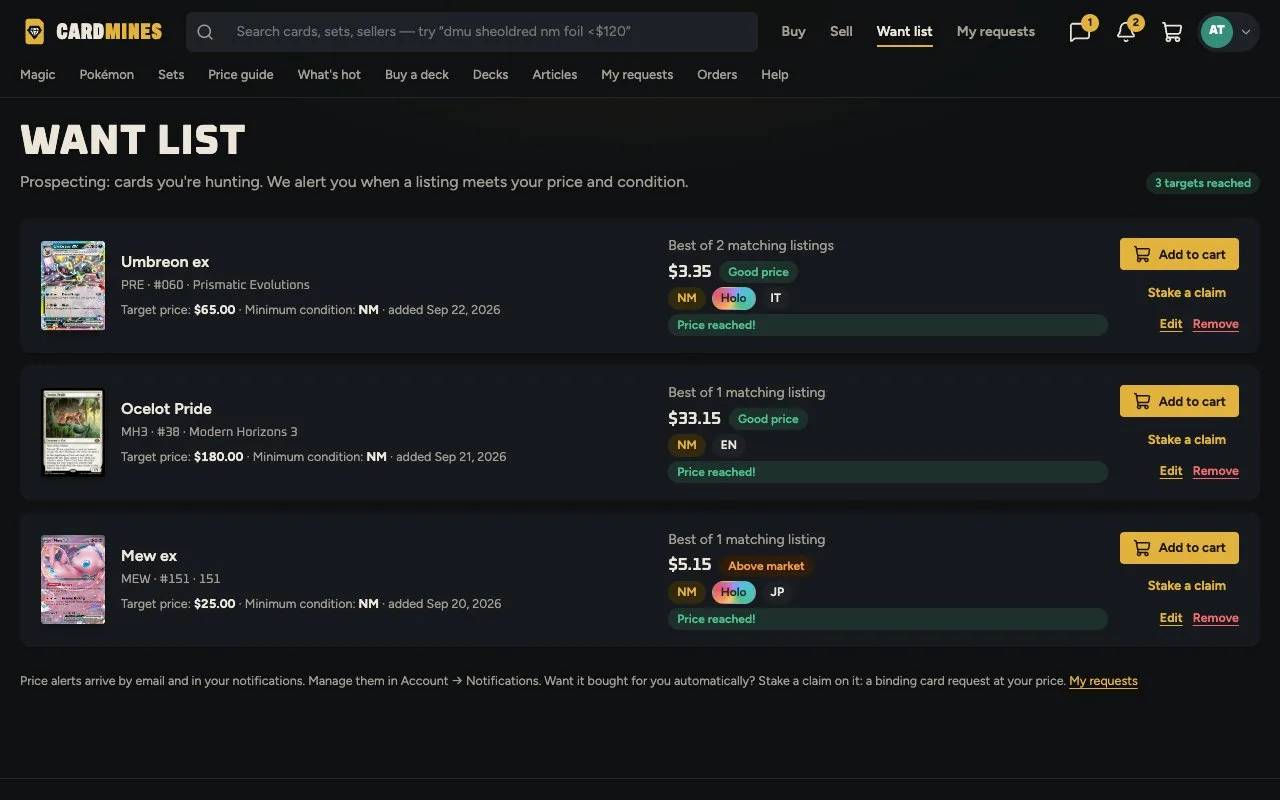This screenshot has height=800, width=1280.
Task: Stake a claim on Umbreon ex
Action: (1186, 293)
